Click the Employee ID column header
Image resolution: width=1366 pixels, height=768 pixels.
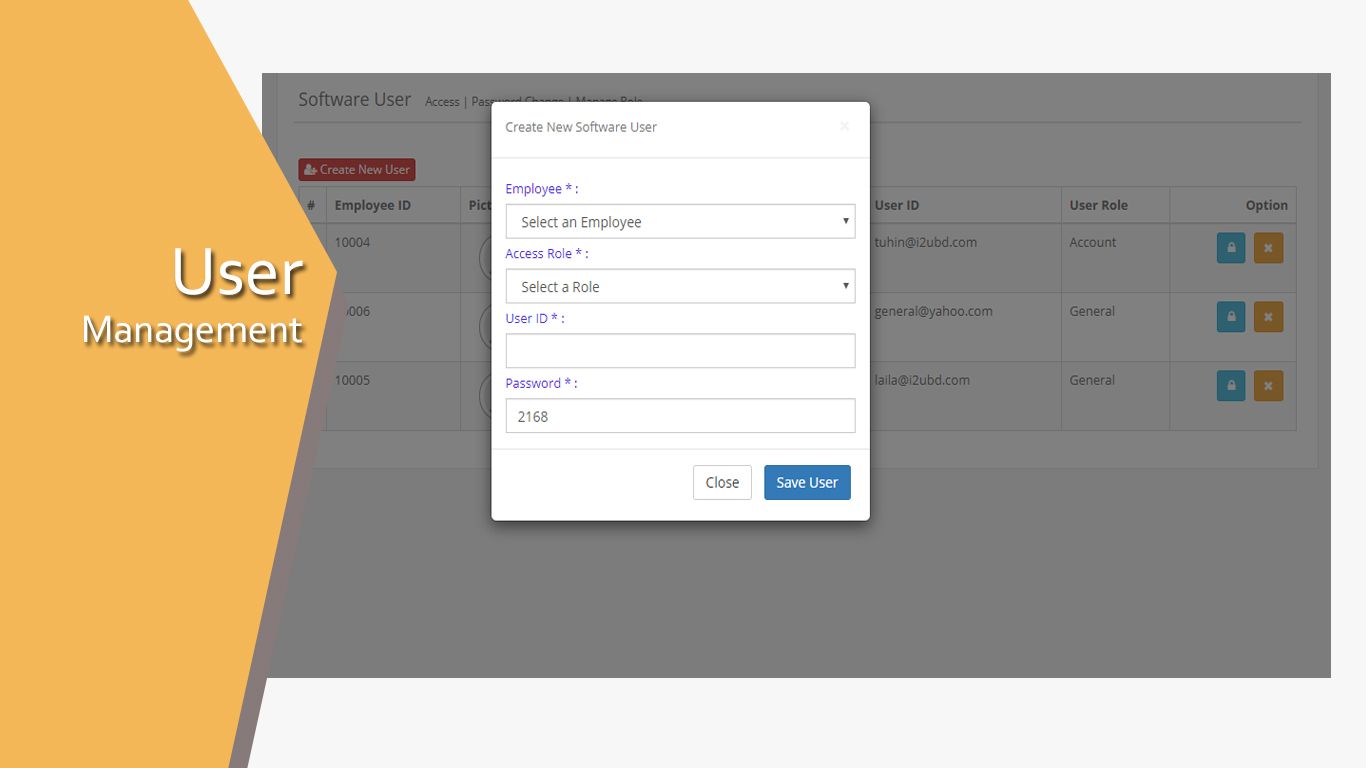click(x=372, y=205)
